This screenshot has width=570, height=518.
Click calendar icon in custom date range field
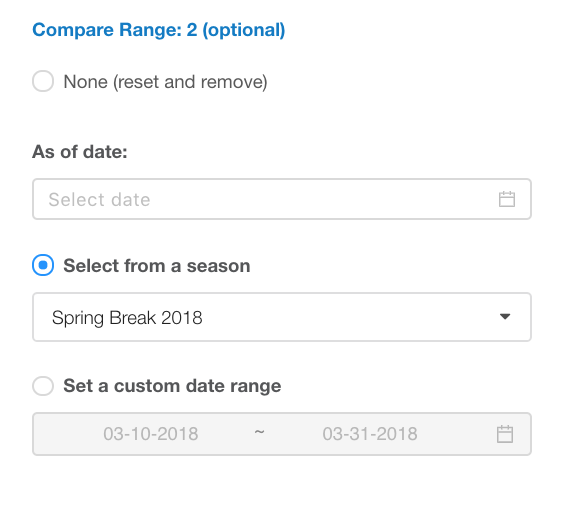(x=505, y=434)
